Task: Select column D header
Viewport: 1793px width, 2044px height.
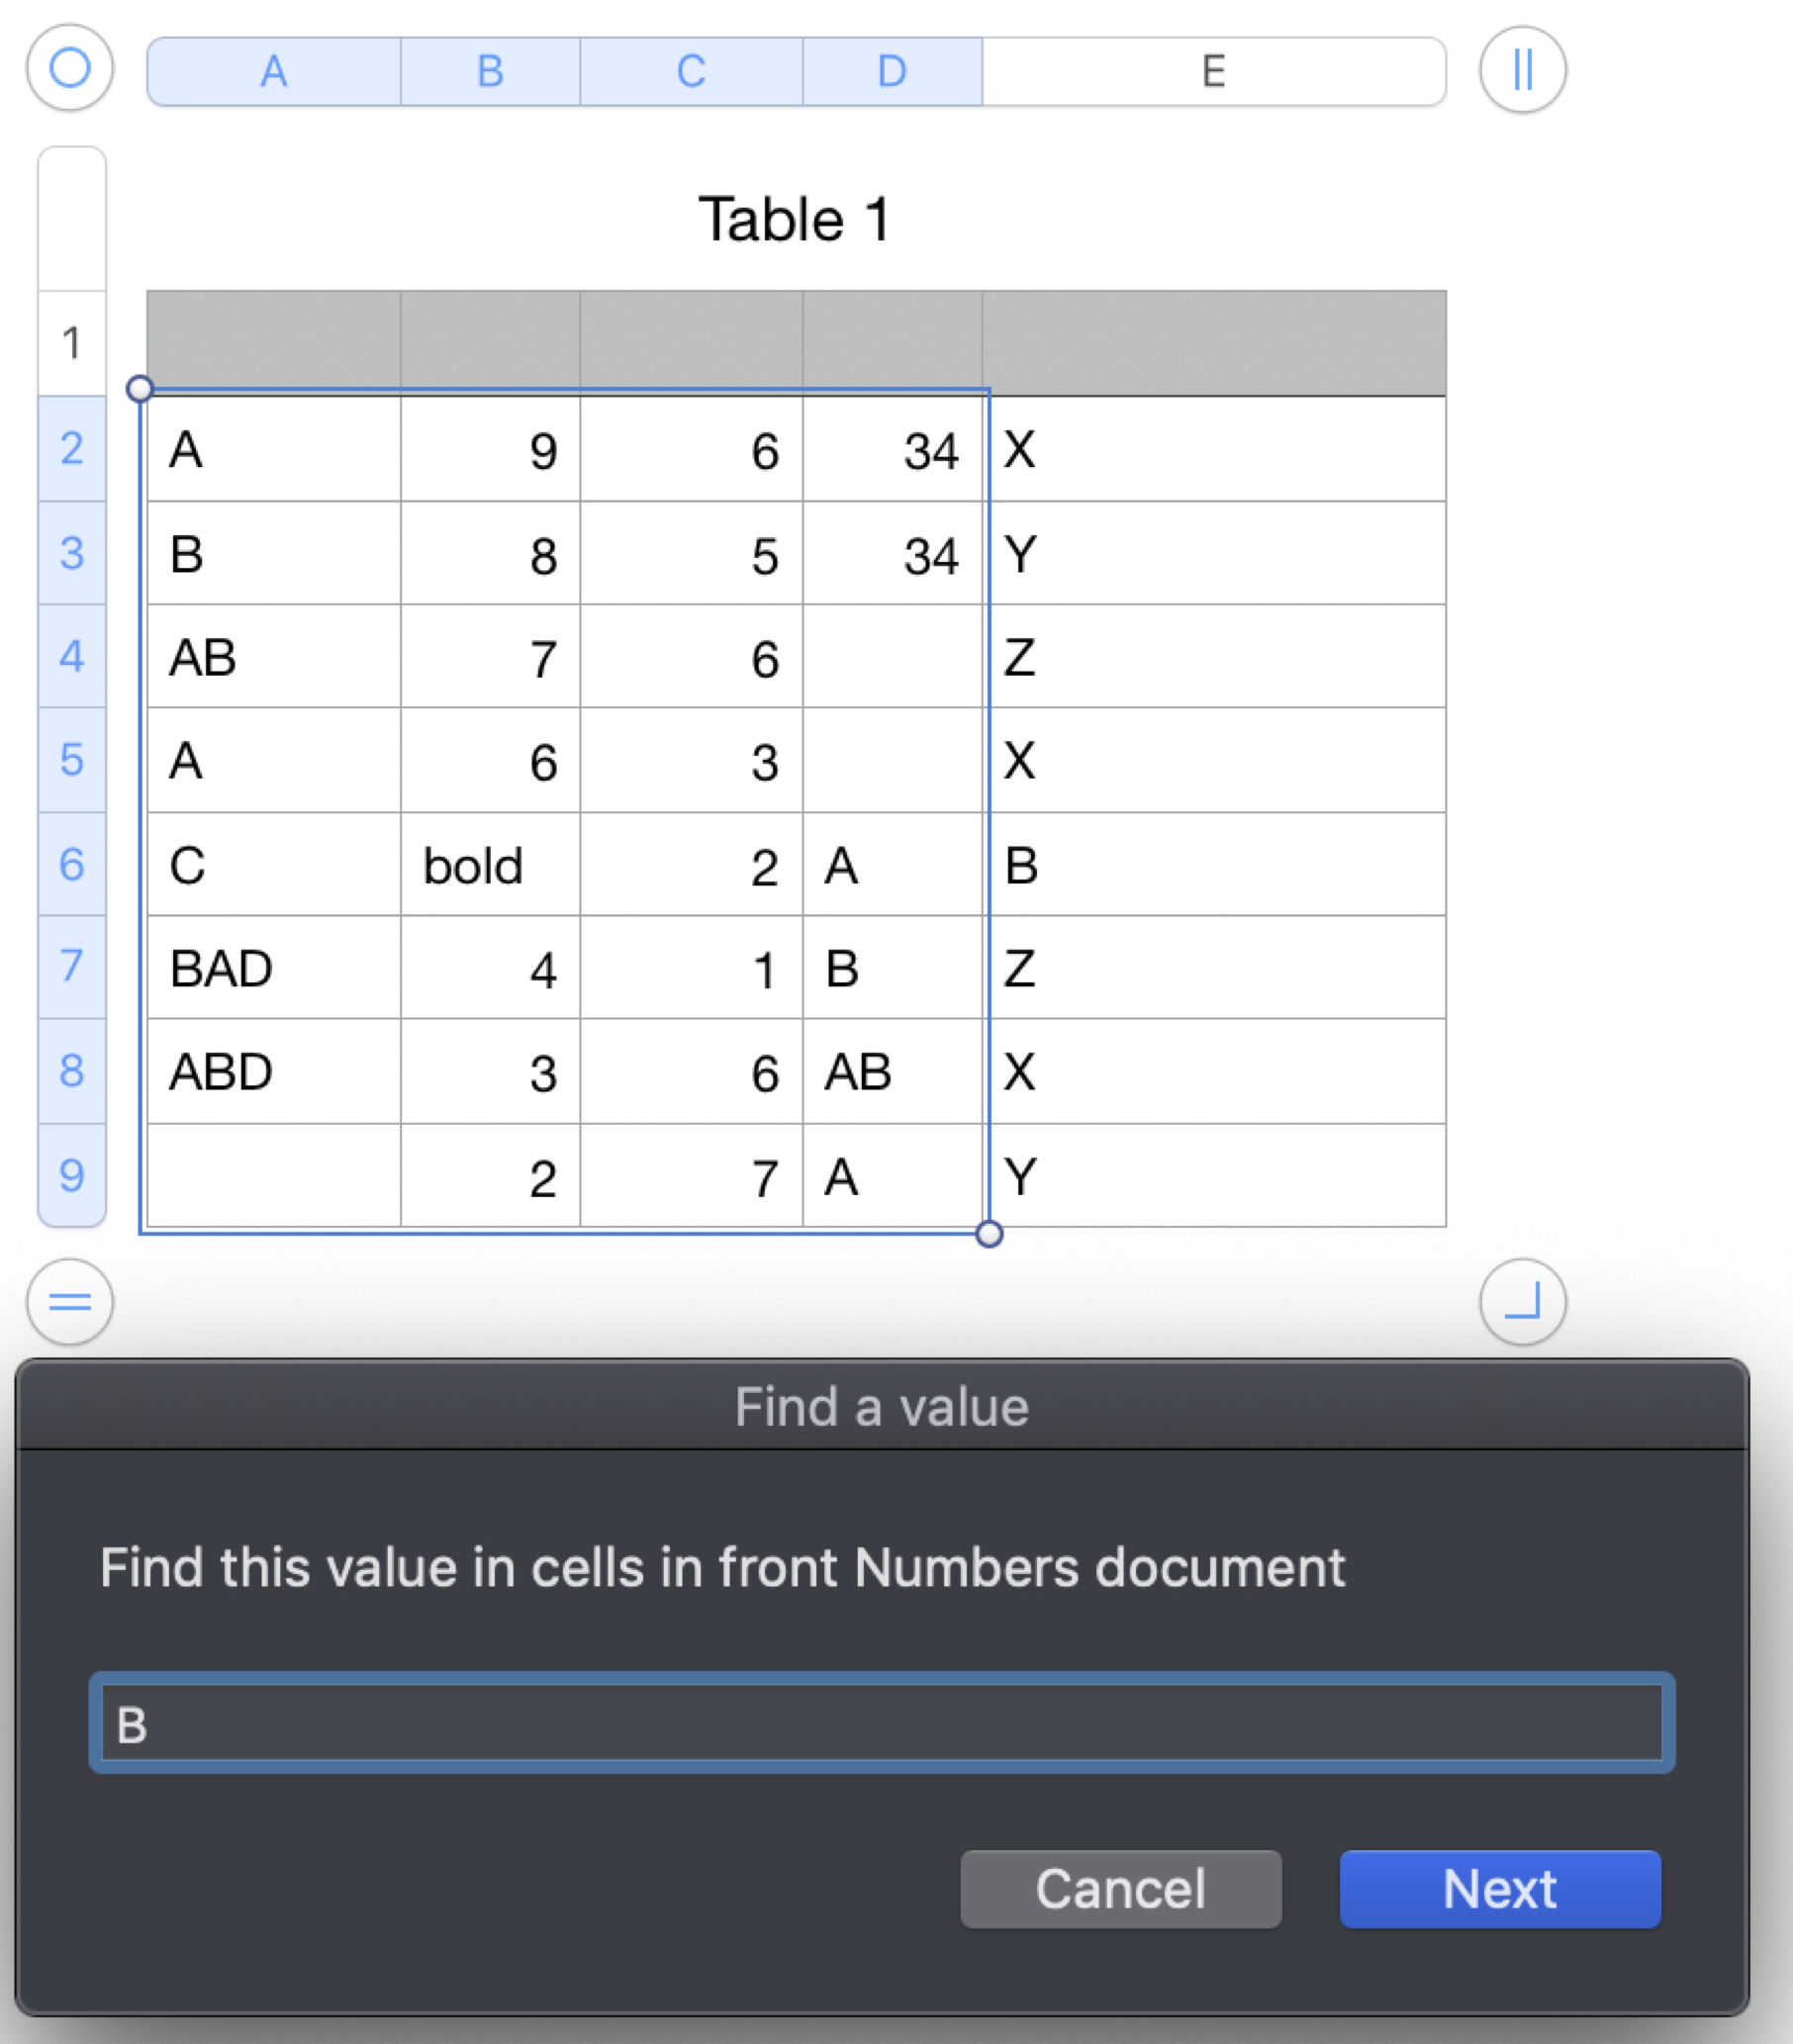Action: click(x=892, y=71)
